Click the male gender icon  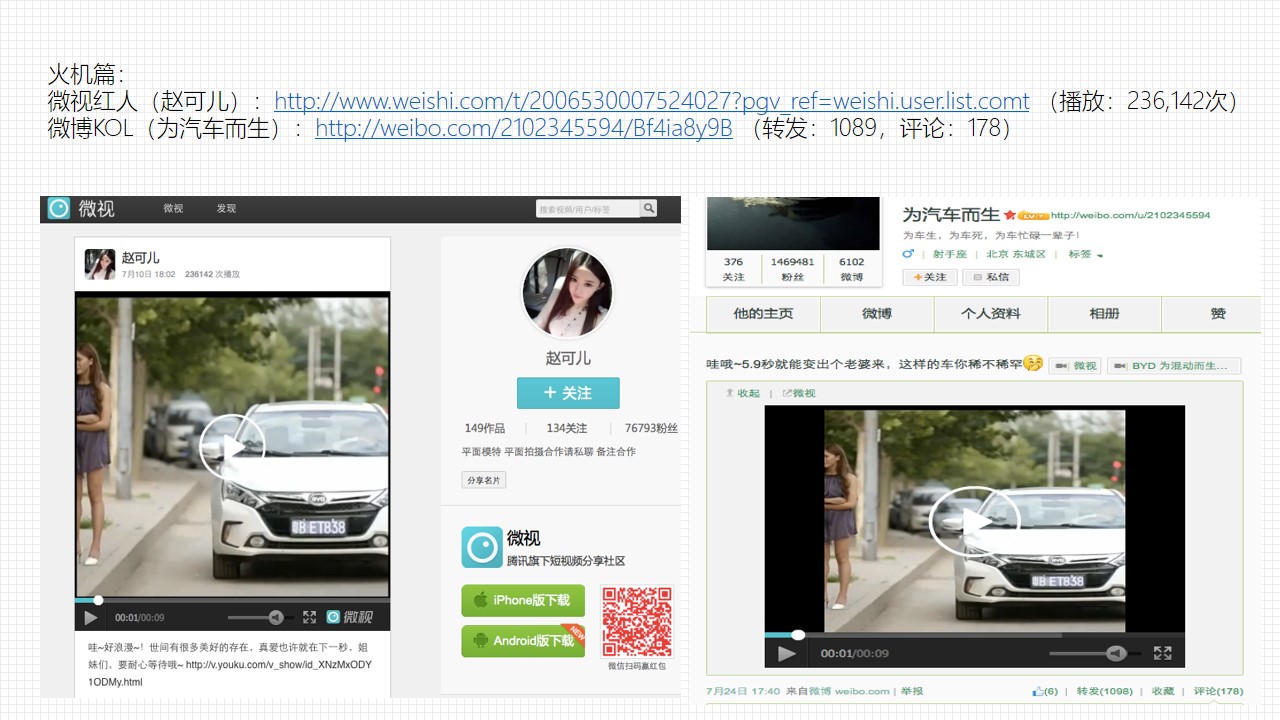pyautogui.click(x=908, y=254)
